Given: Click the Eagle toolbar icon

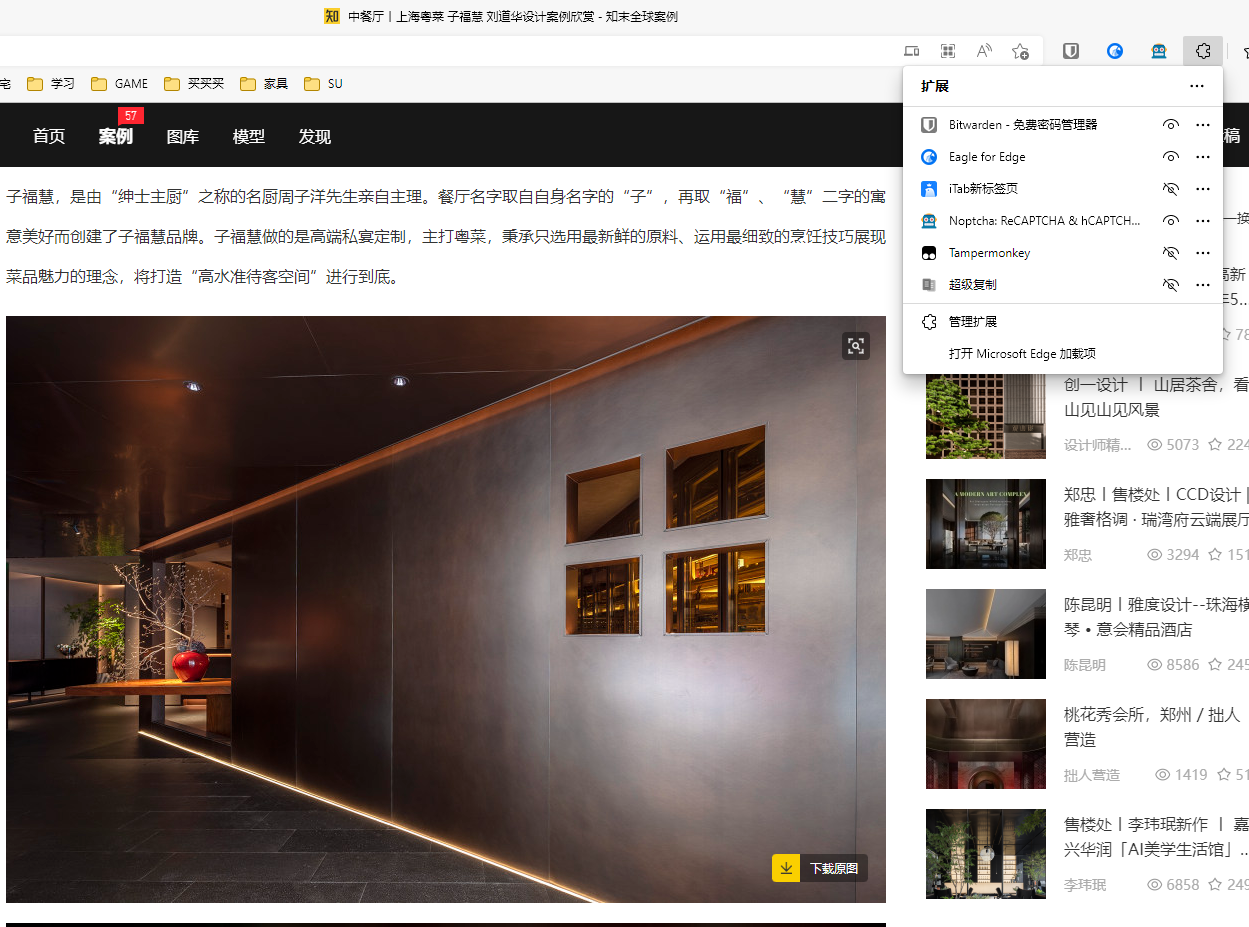Looking at the screenshot, I should (x=1115, y=51).
